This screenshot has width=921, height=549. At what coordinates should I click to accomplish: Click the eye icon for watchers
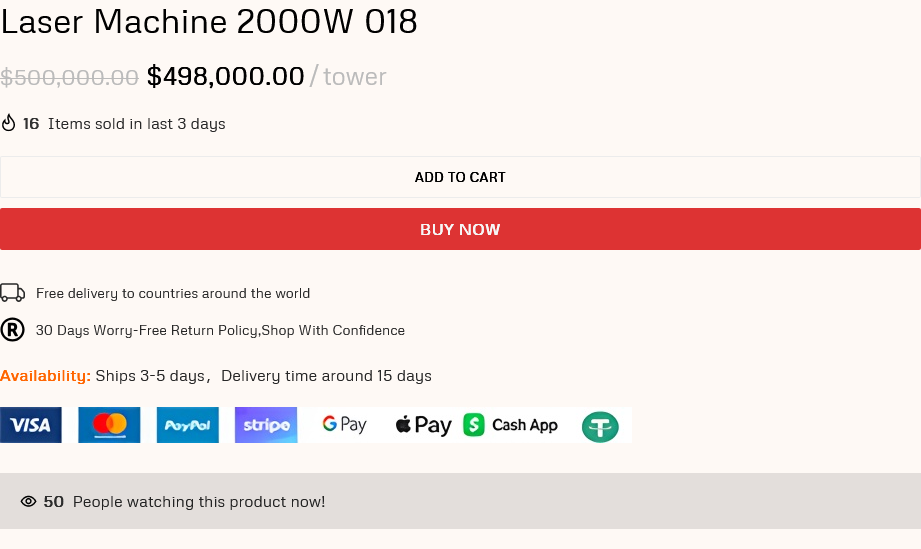[29, 502]
